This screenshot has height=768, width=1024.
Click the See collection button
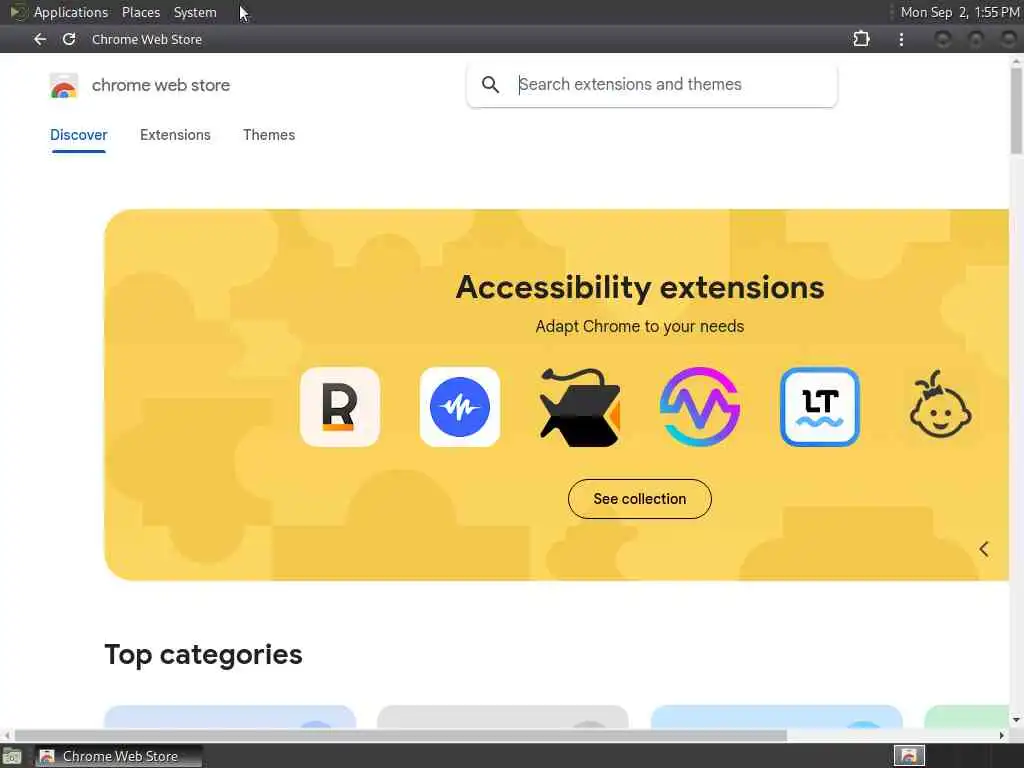pyautogui.click(x=640, y=499)
